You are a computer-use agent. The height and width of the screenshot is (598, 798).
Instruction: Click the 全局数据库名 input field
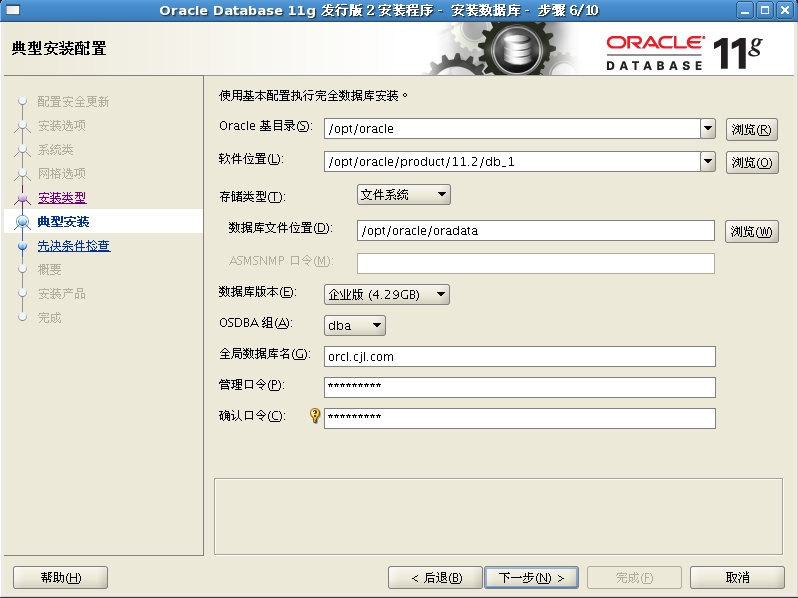520,356
